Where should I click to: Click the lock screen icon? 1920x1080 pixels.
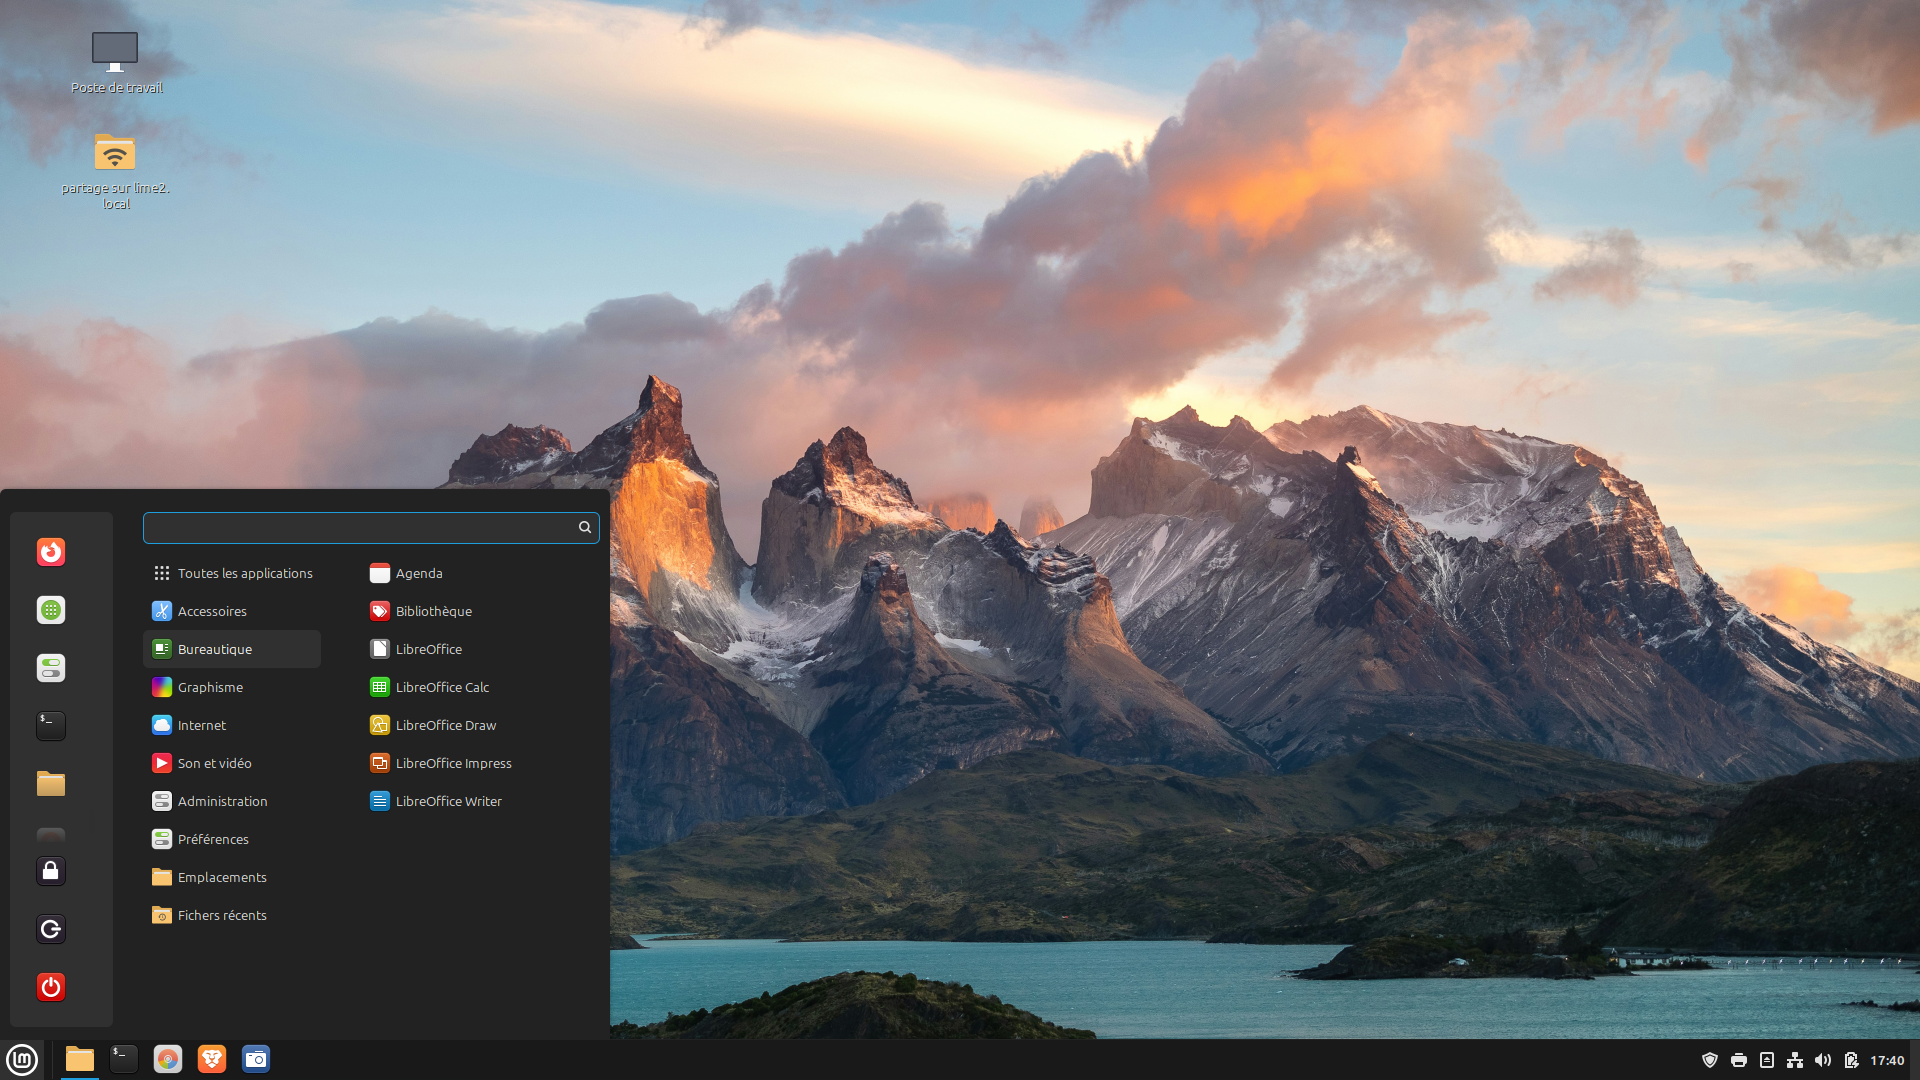(51, 871)
